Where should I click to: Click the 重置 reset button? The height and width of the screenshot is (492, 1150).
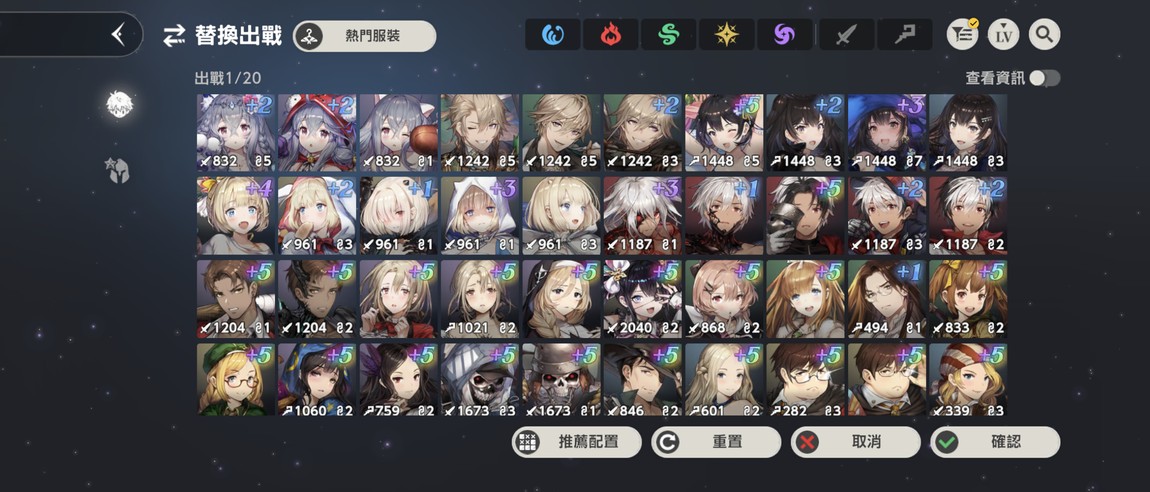point(716,442)
